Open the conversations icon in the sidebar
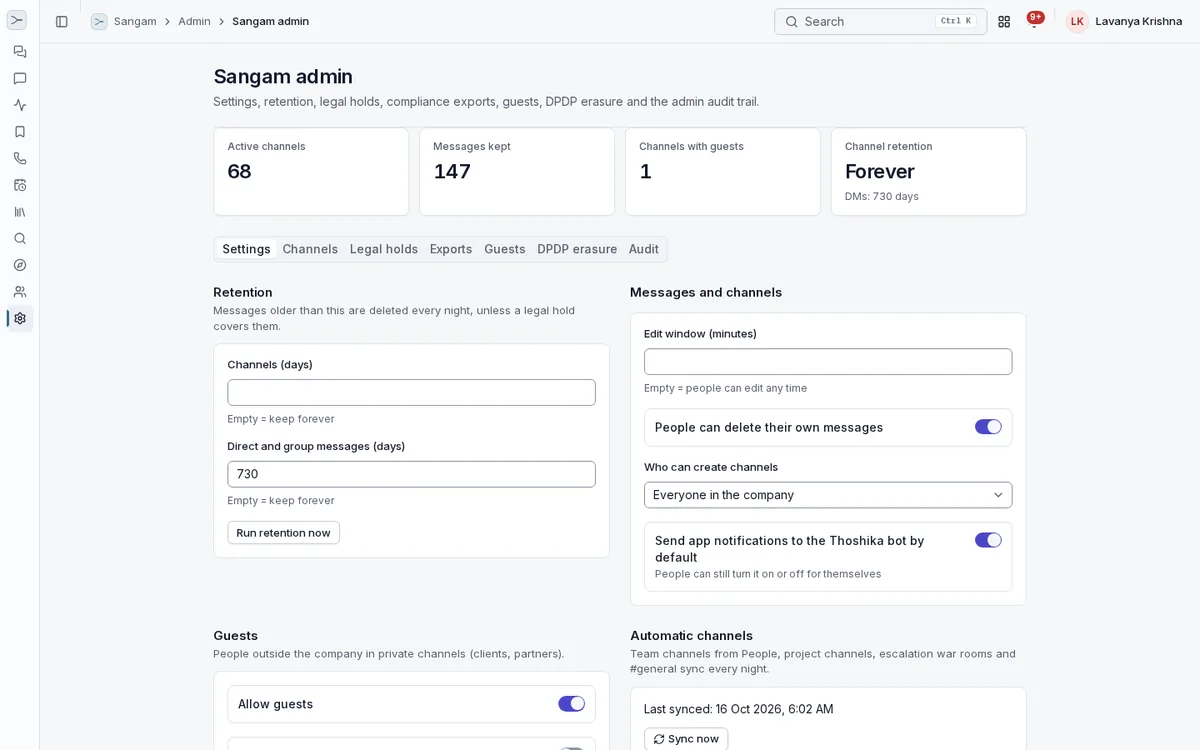1200x750 pixels. point(20,52)
